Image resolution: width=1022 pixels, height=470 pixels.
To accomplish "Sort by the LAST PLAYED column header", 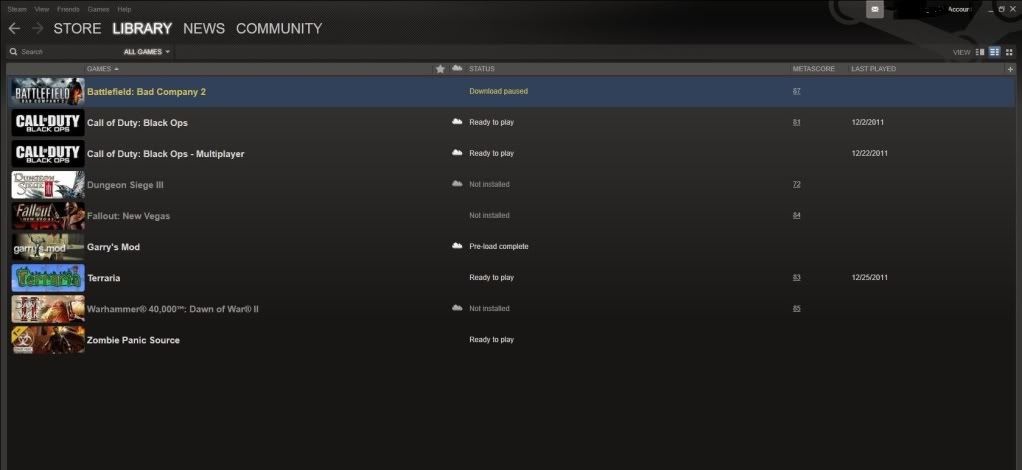I will (x=873, y=69).
